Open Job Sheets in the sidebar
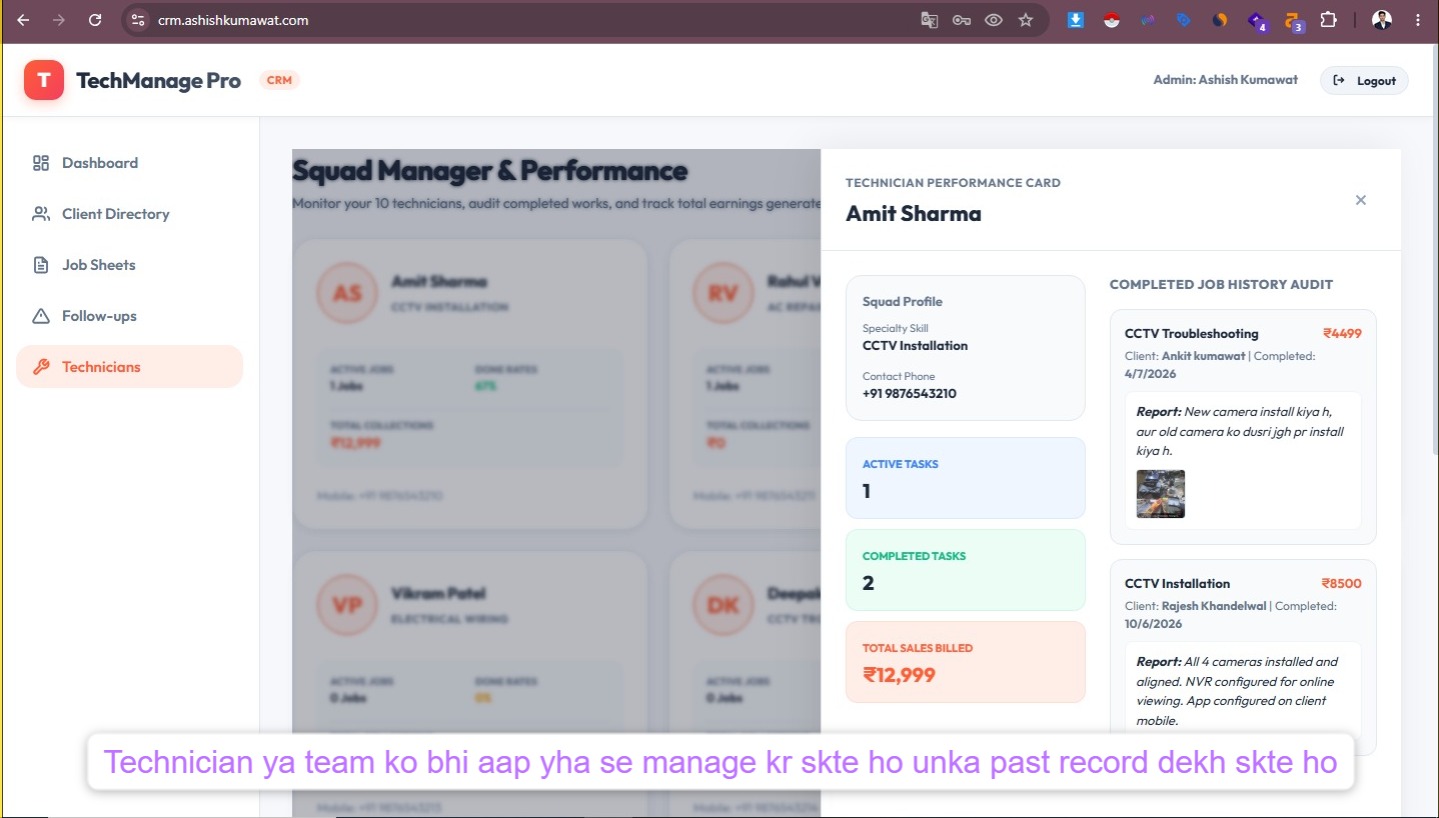 coord(129,265)
